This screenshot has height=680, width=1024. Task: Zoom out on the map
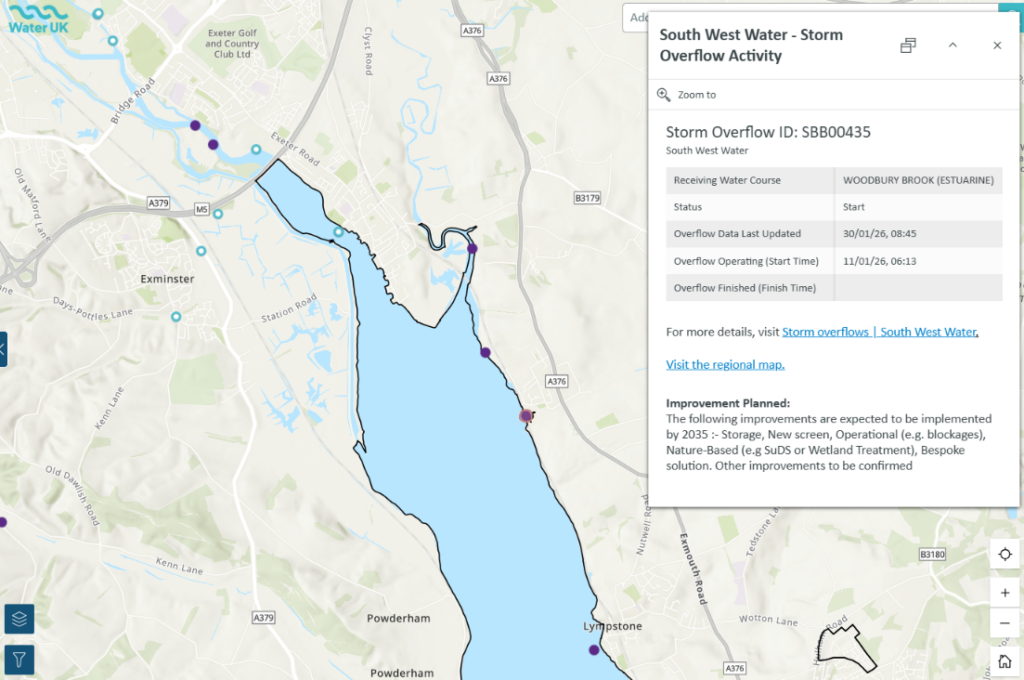[x=1004, y=624]
